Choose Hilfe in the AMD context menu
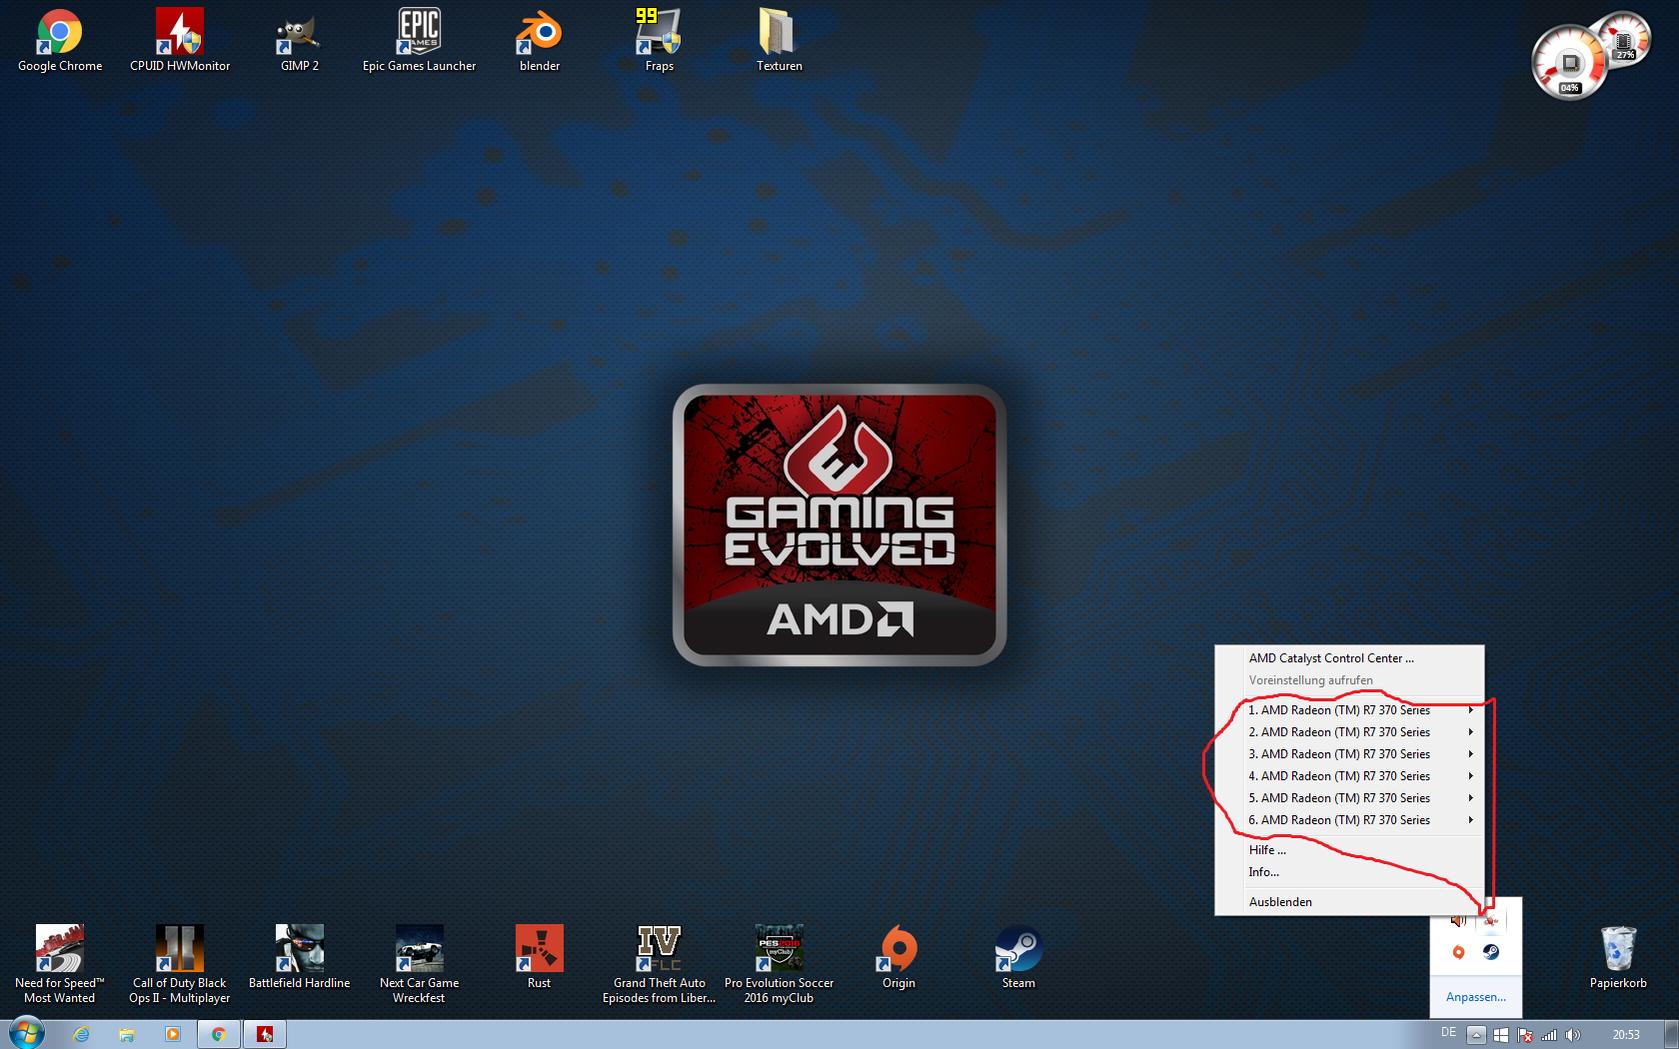The image size is (1679, 1049). click(1349, 850)
